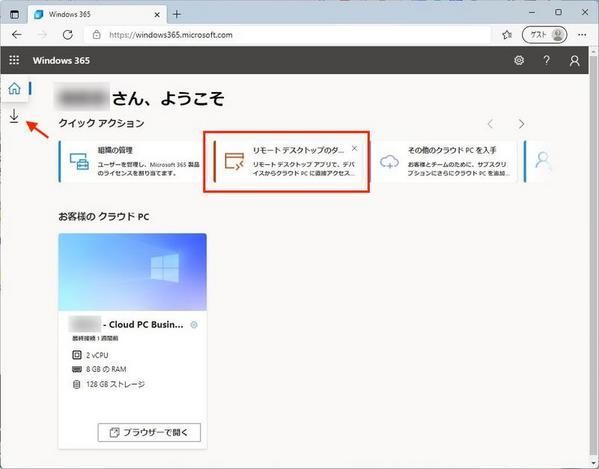This screenshot has width=599, height=469.
Task: Open Windows 365 settings gear
Action: click(x=519, y=60)
